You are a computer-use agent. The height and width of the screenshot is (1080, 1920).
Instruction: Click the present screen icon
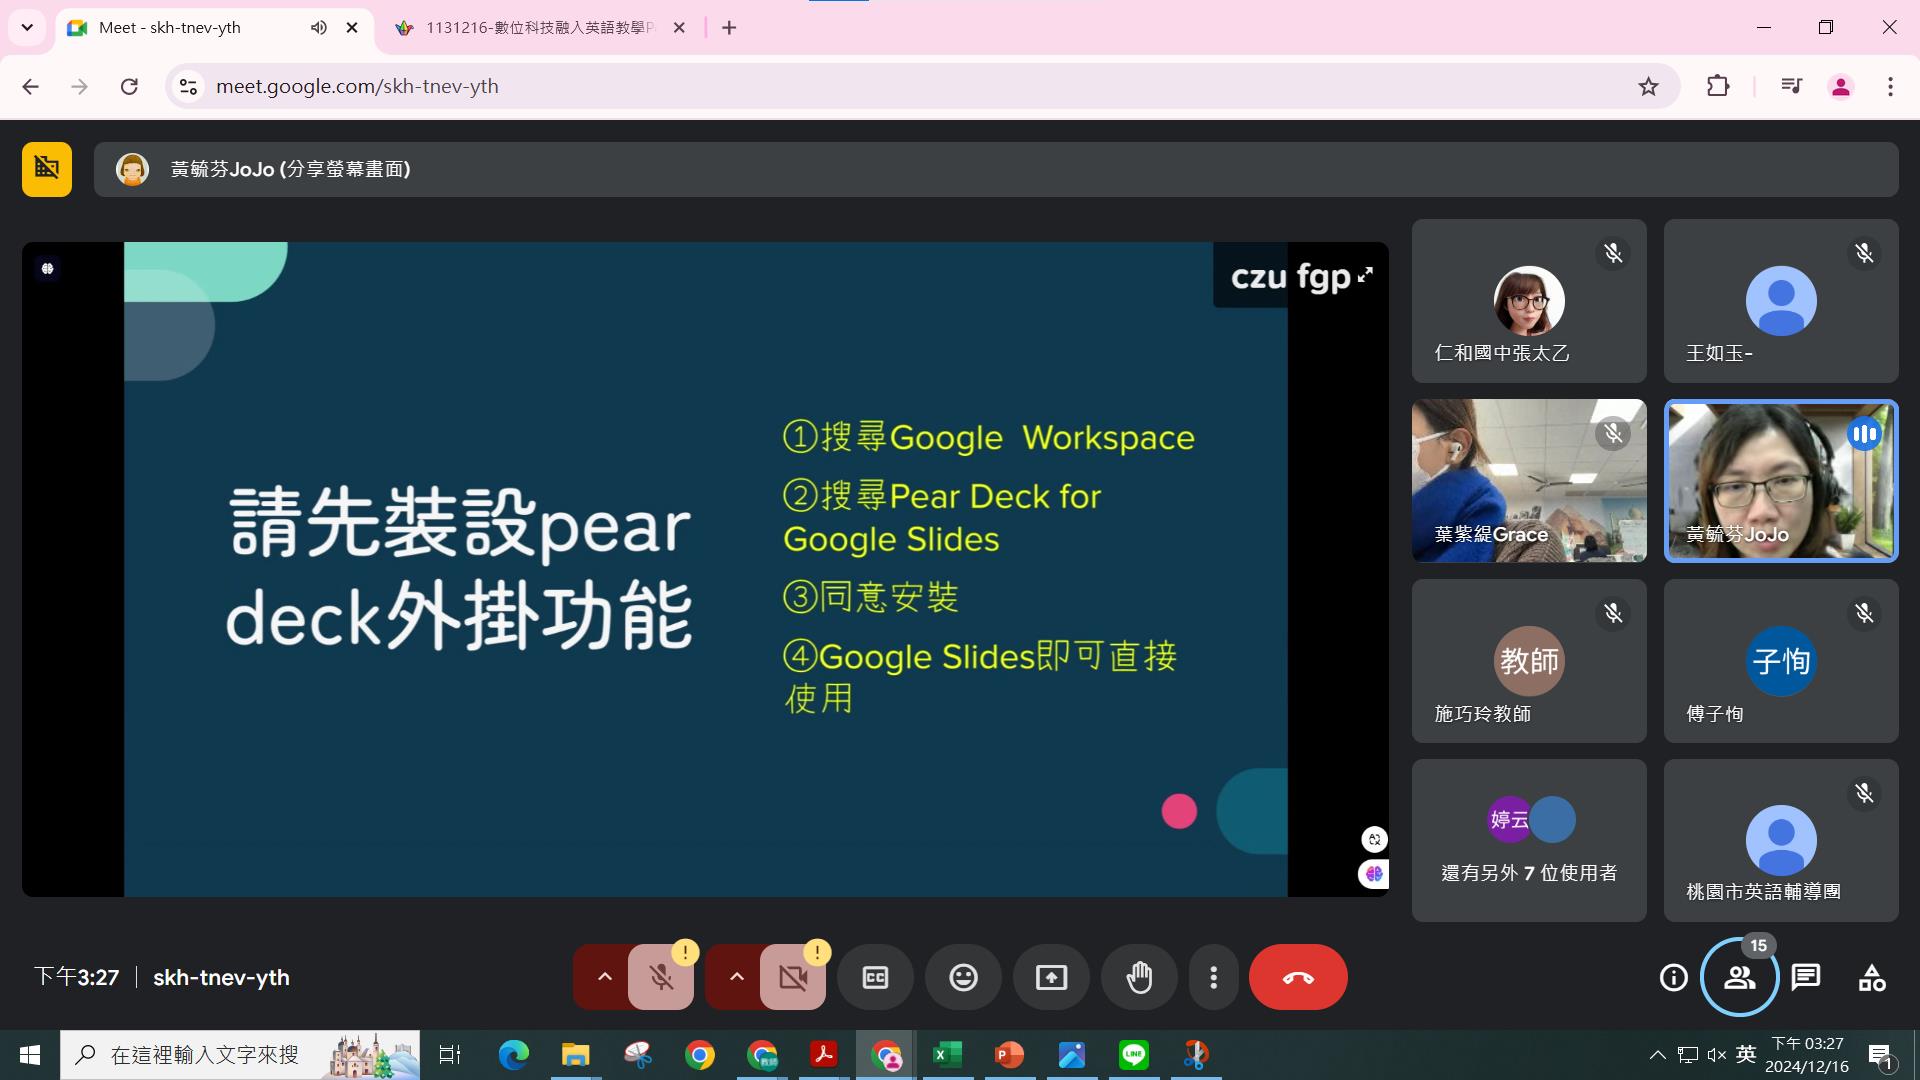(1051, 978)
